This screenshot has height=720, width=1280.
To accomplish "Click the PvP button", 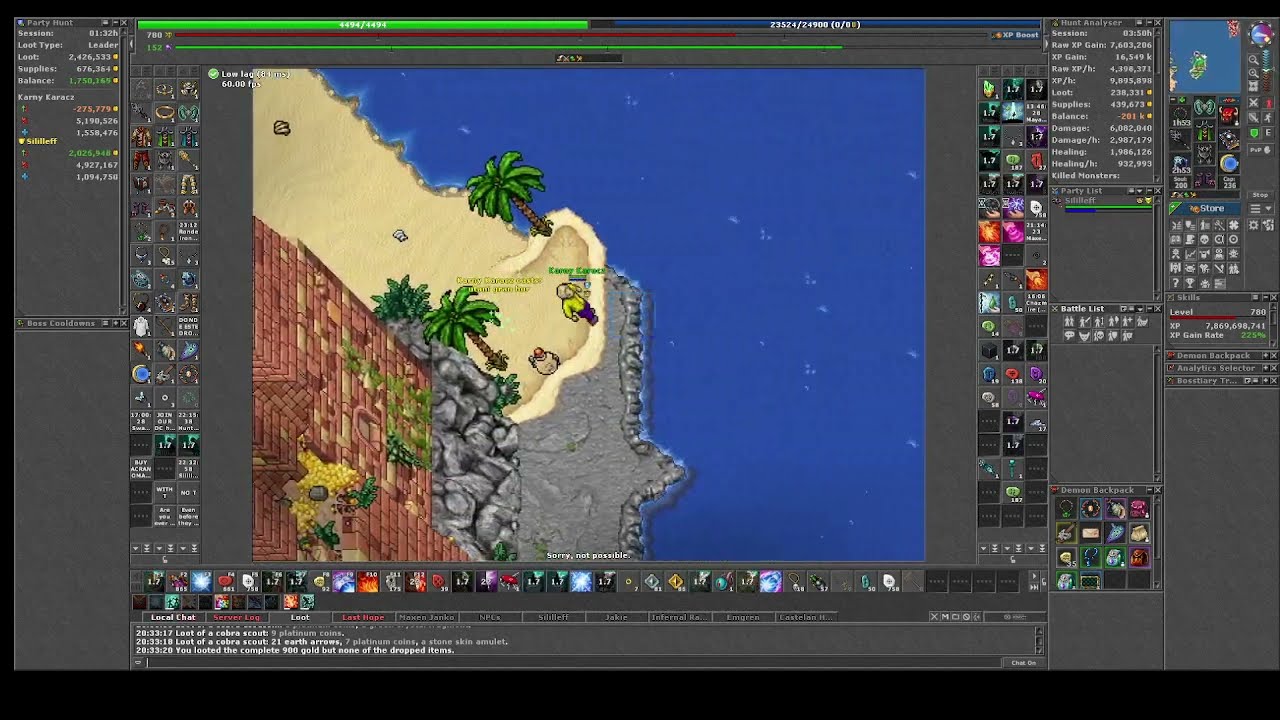I will (1260, 149).
